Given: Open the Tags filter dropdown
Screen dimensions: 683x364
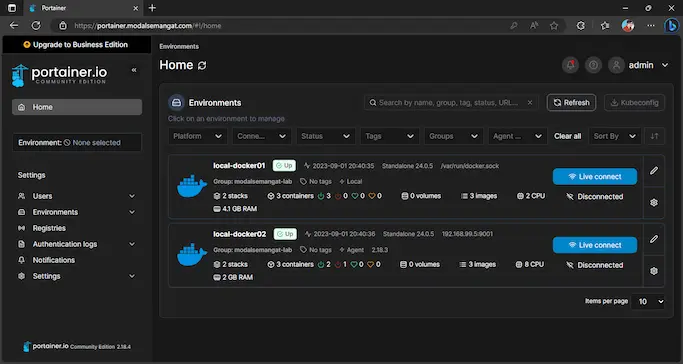Looking at the screenshot, I should (x=390, y=136).
